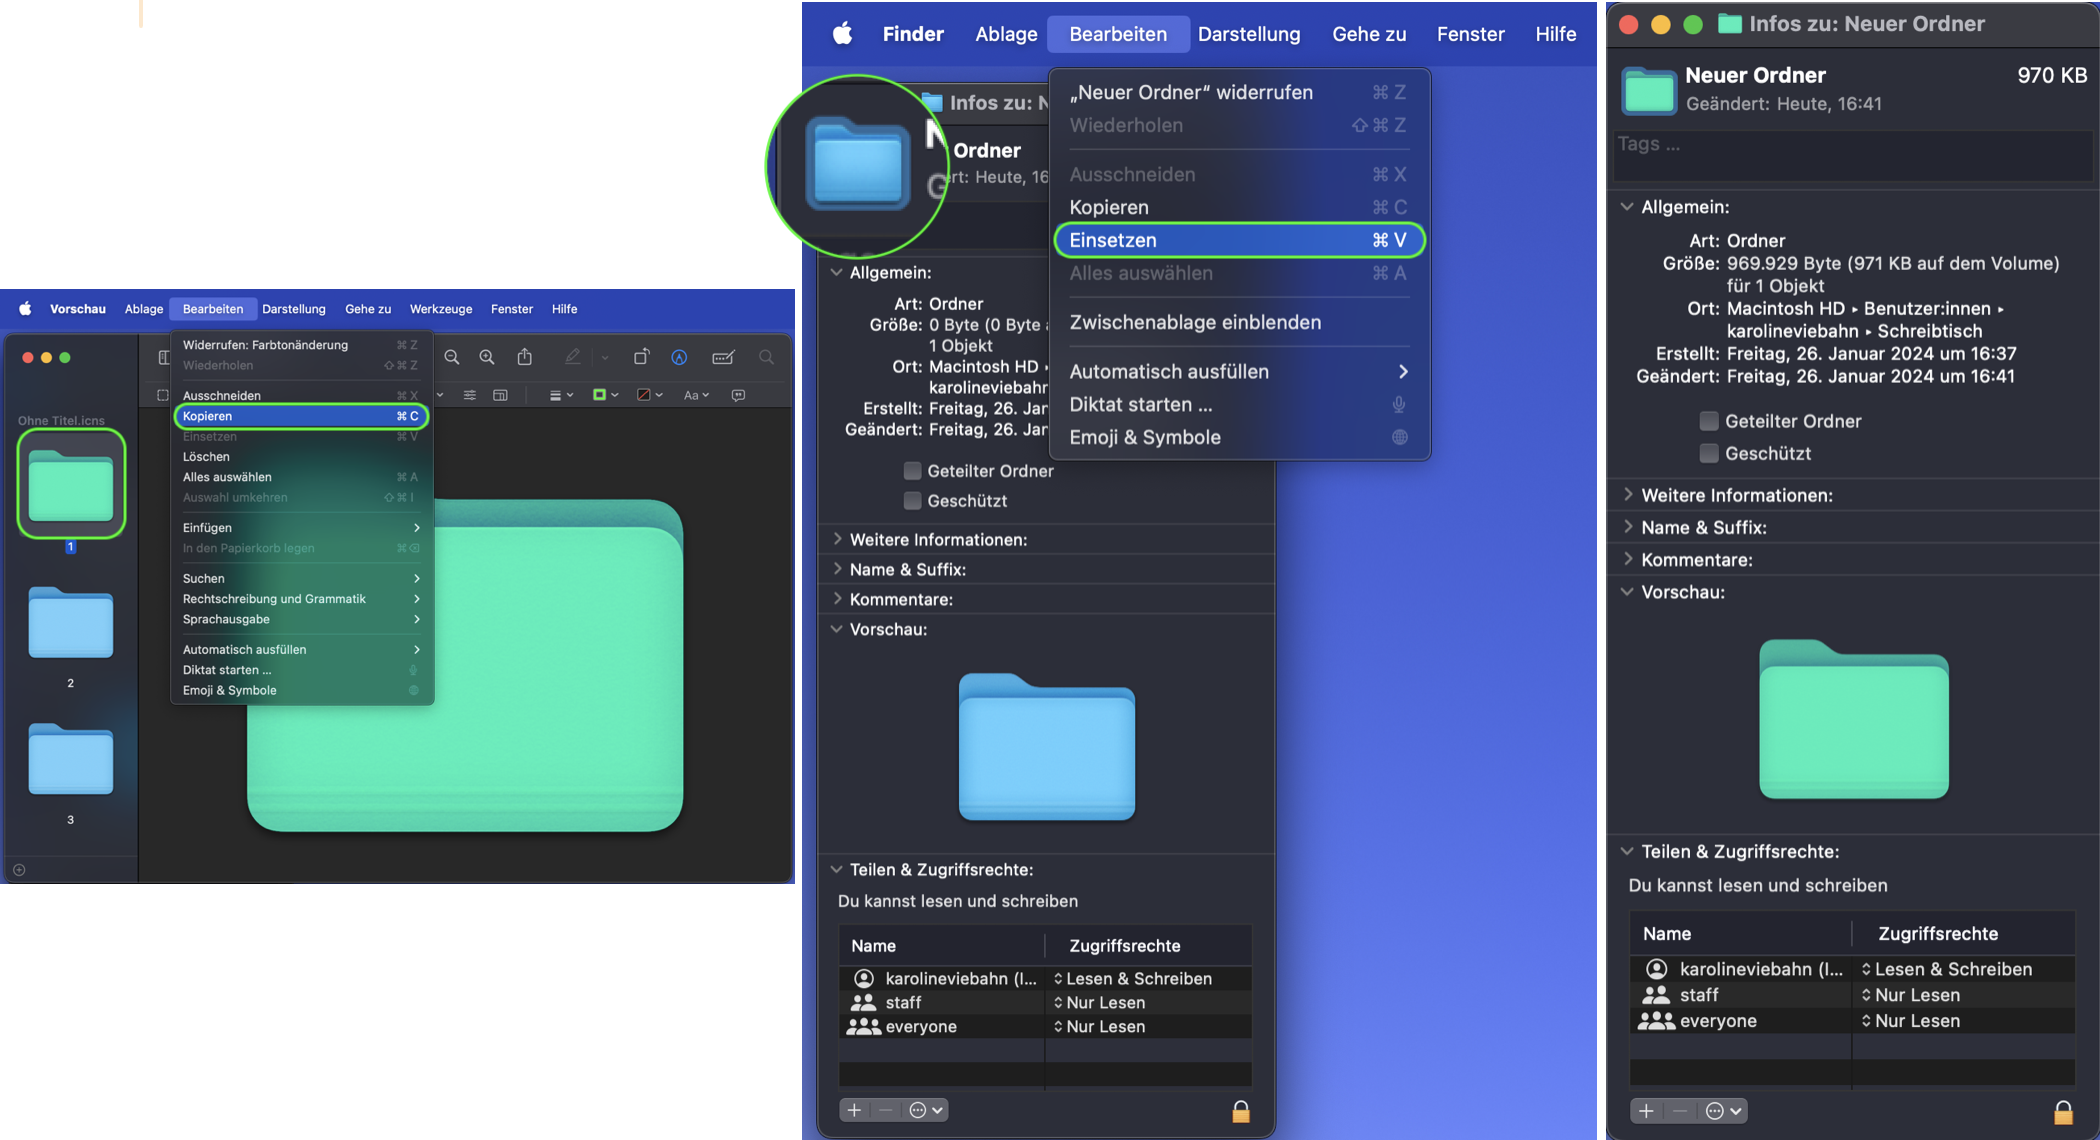Click the rotate icon in Vorschau toolbar
The image size is (2100, 1140).
641,357
